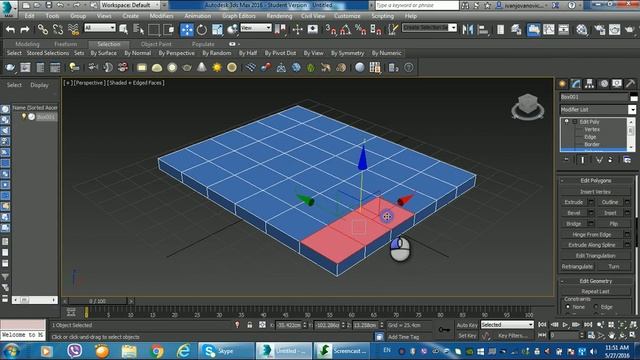Toggle the 3D Snaps icon
Image resolution: width=640 pixels, height=360 pixels.
331,29
